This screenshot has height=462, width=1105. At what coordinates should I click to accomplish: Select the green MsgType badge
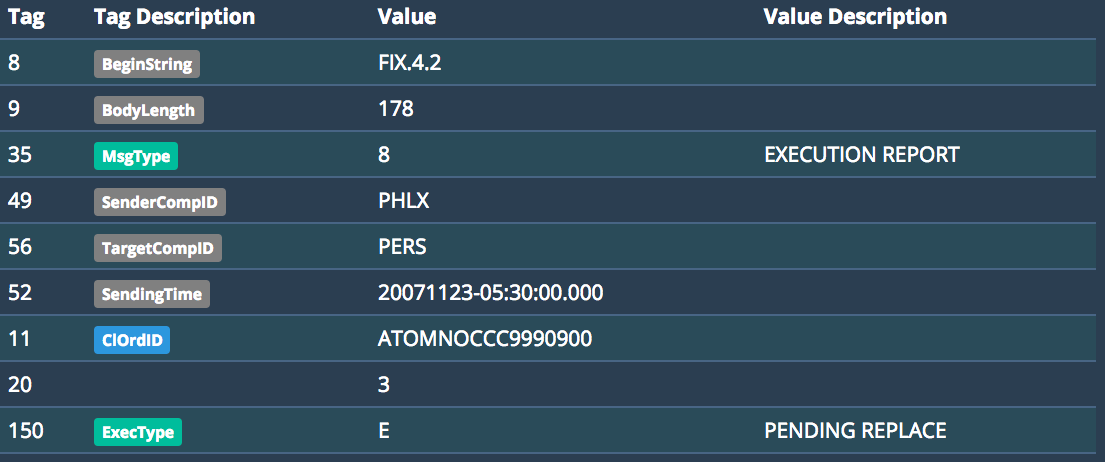(x=136, y=156)
